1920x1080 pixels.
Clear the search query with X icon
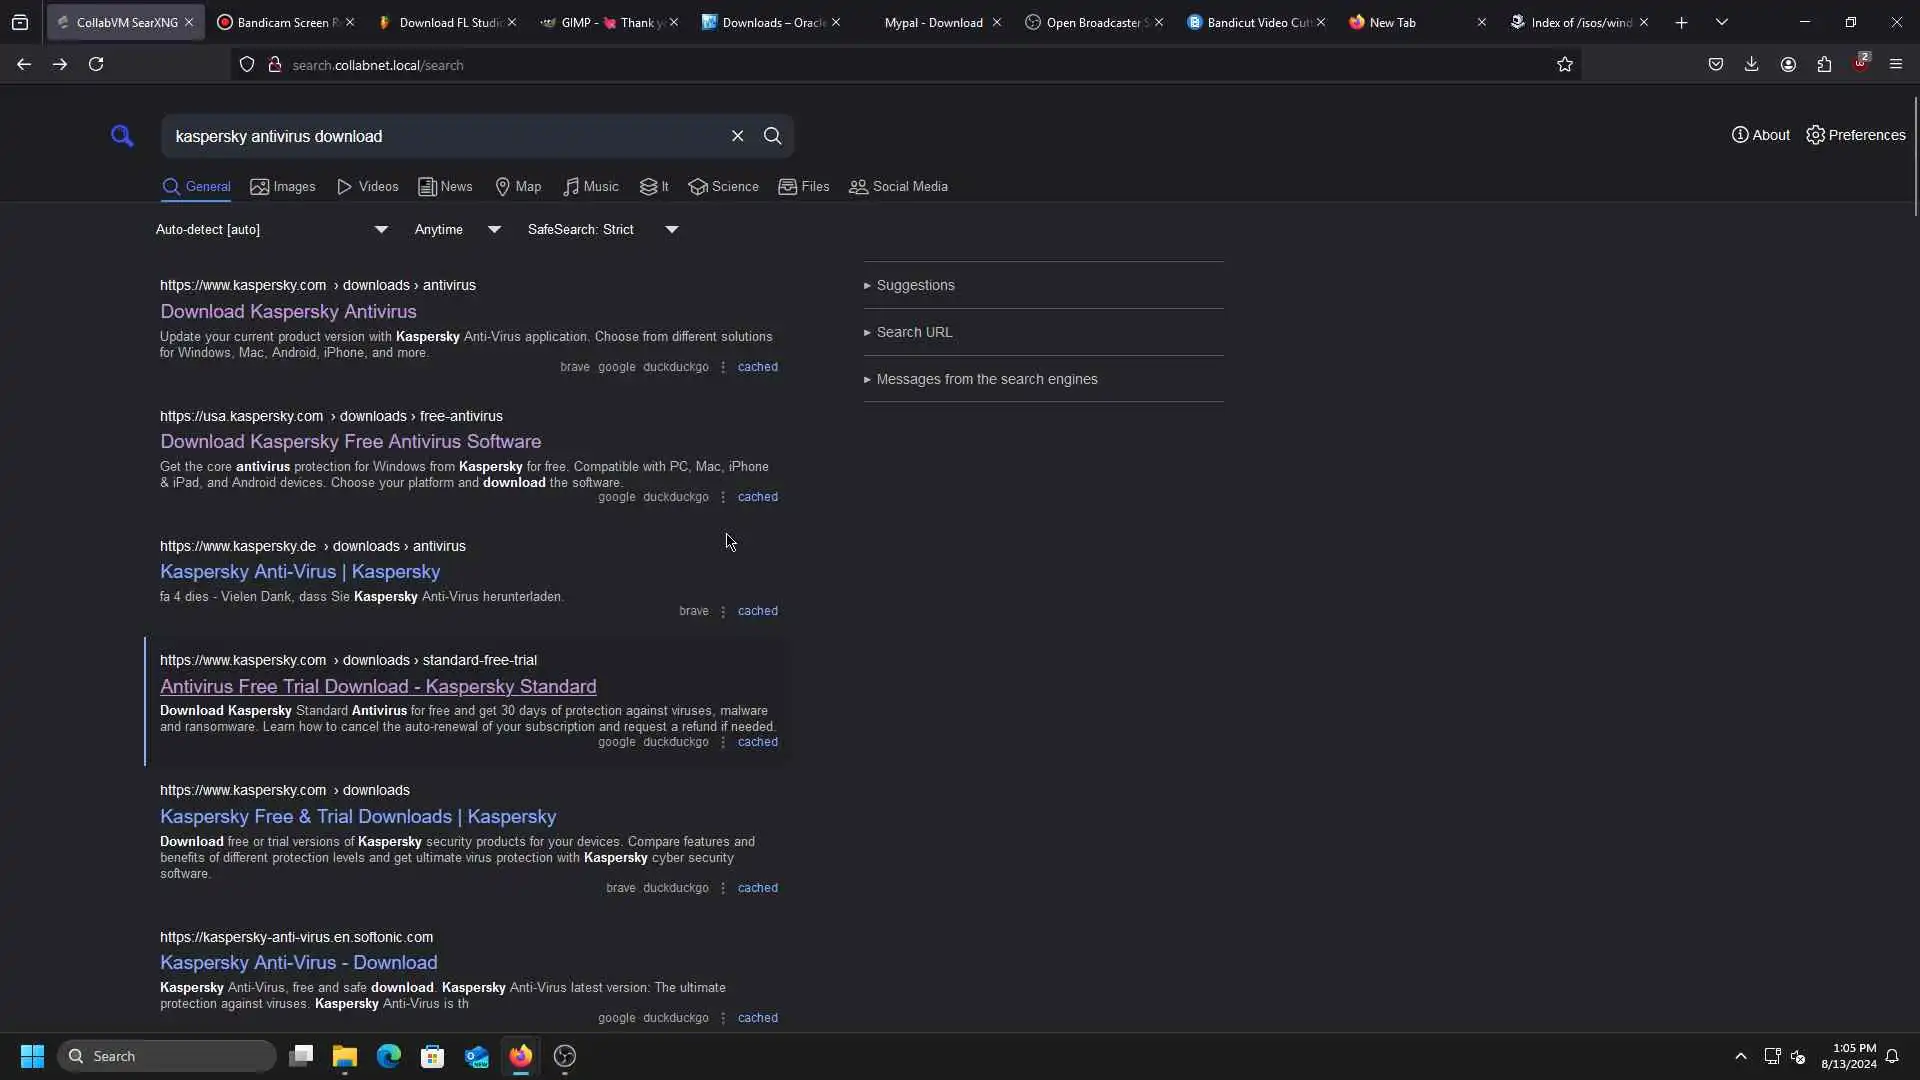(737, 136)
